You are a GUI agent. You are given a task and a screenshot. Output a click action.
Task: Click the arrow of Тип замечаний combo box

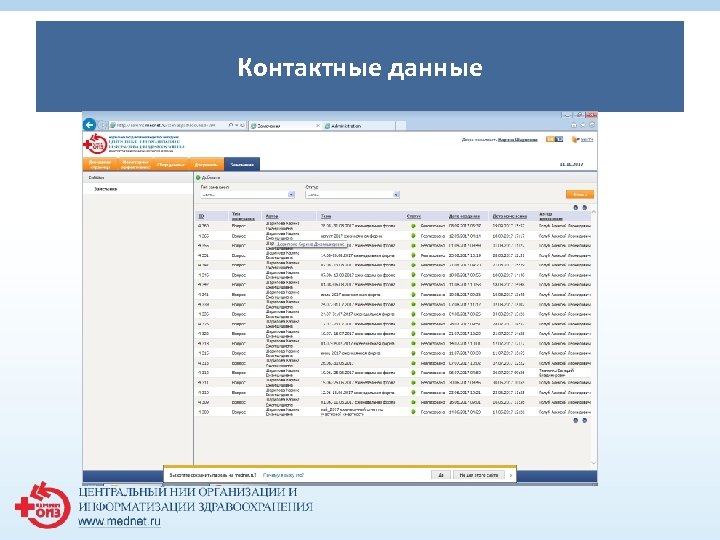pyautogui.click(x=291, y=195)
